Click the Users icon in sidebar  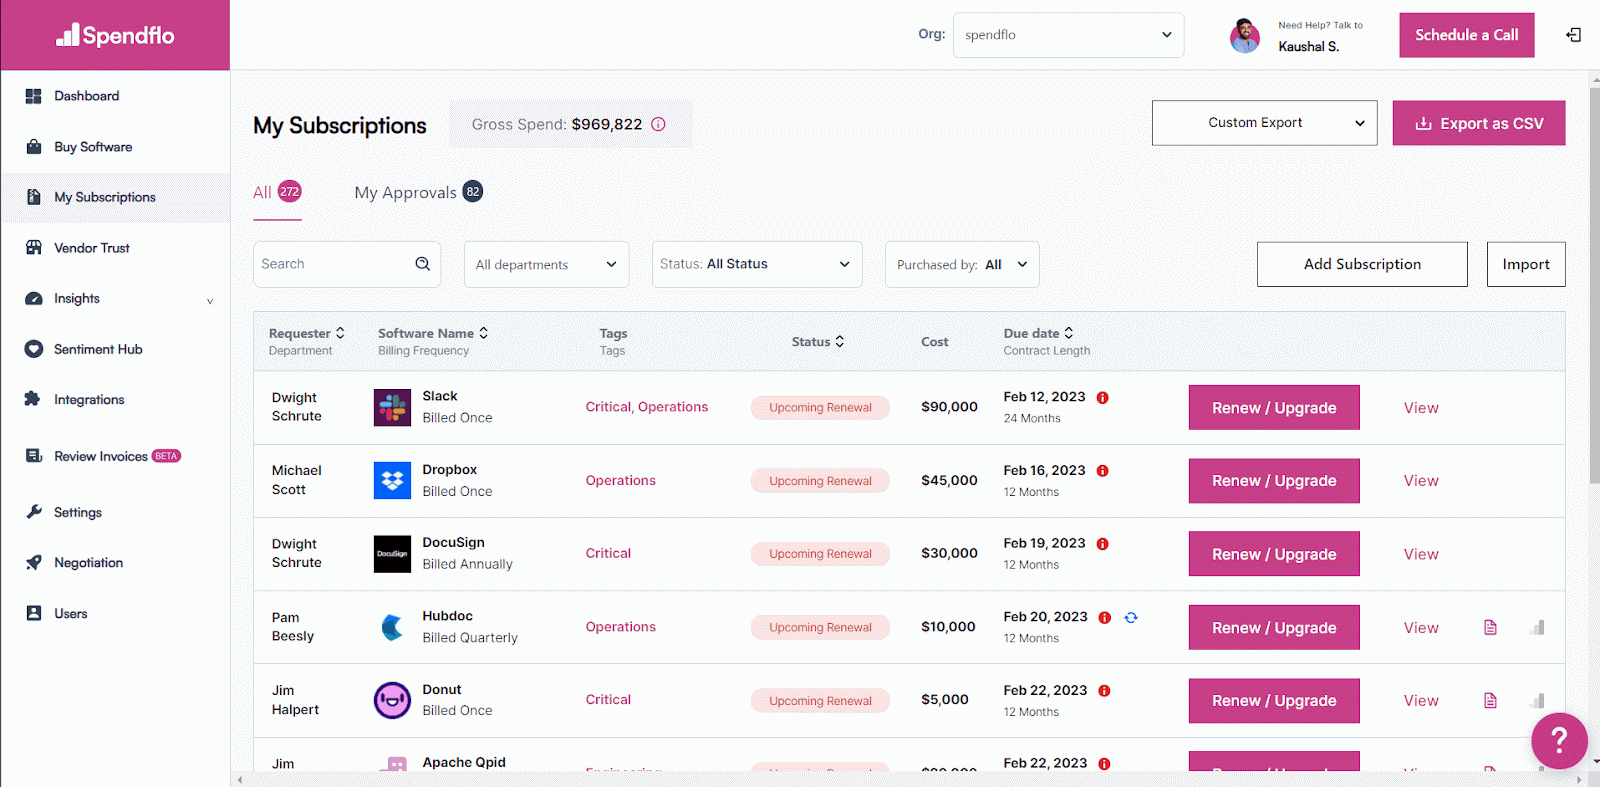[34, 613]
